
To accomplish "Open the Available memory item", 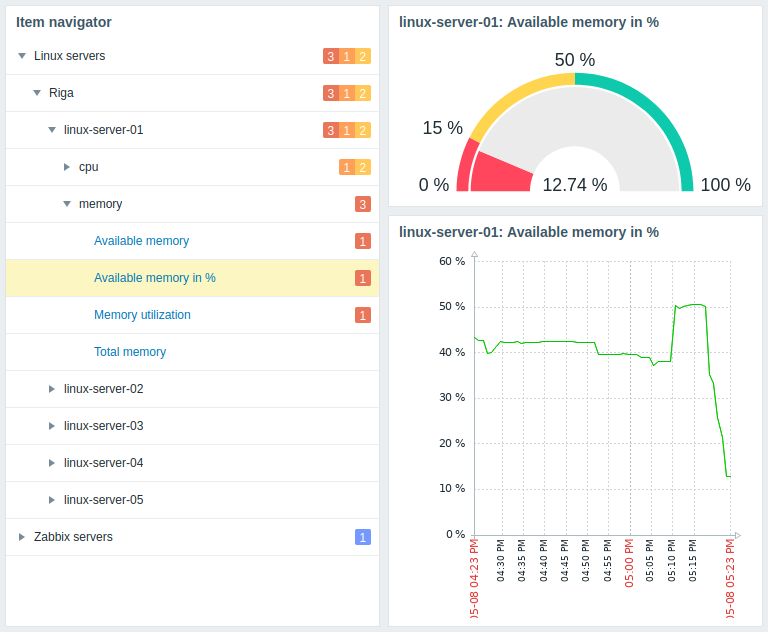I will click(x=141, y=241).
